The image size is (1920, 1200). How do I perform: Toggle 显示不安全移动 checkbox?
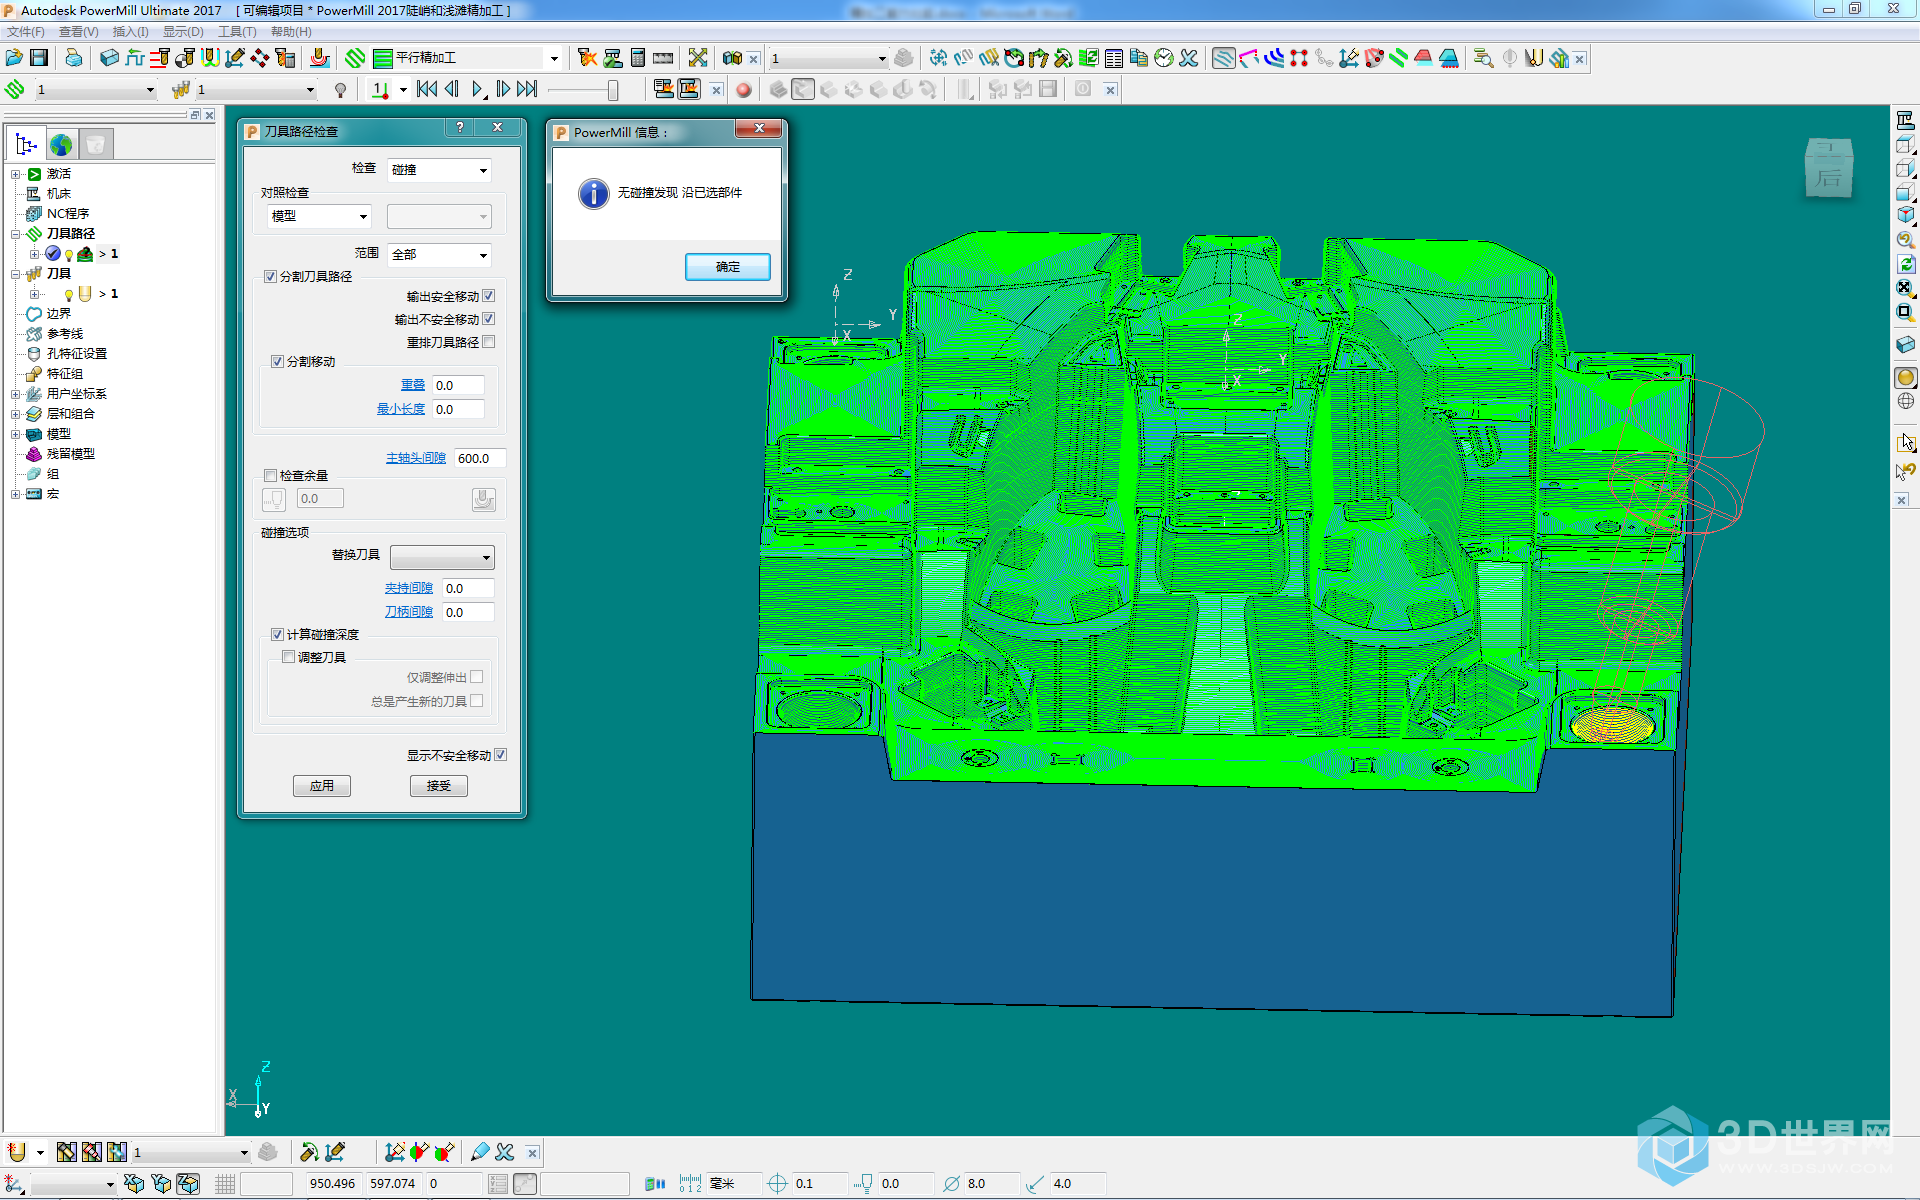coord(501,755)
